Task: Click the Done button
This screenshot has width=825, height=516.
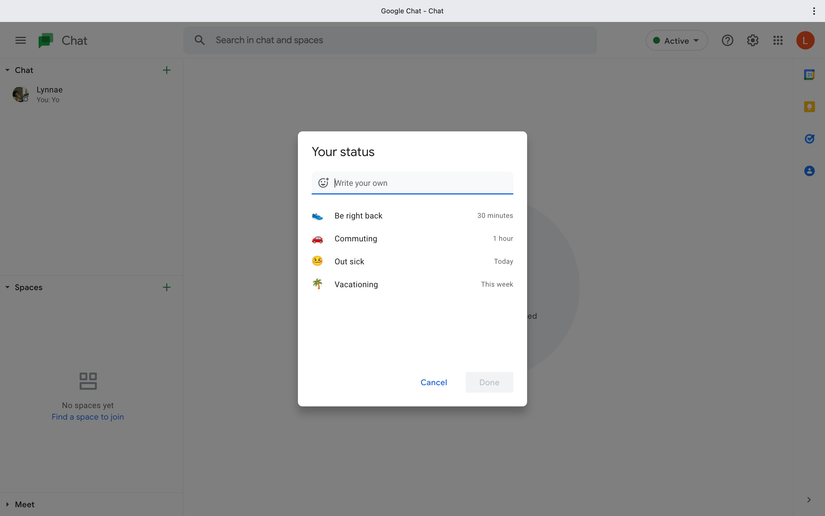Action: (489, 382)
